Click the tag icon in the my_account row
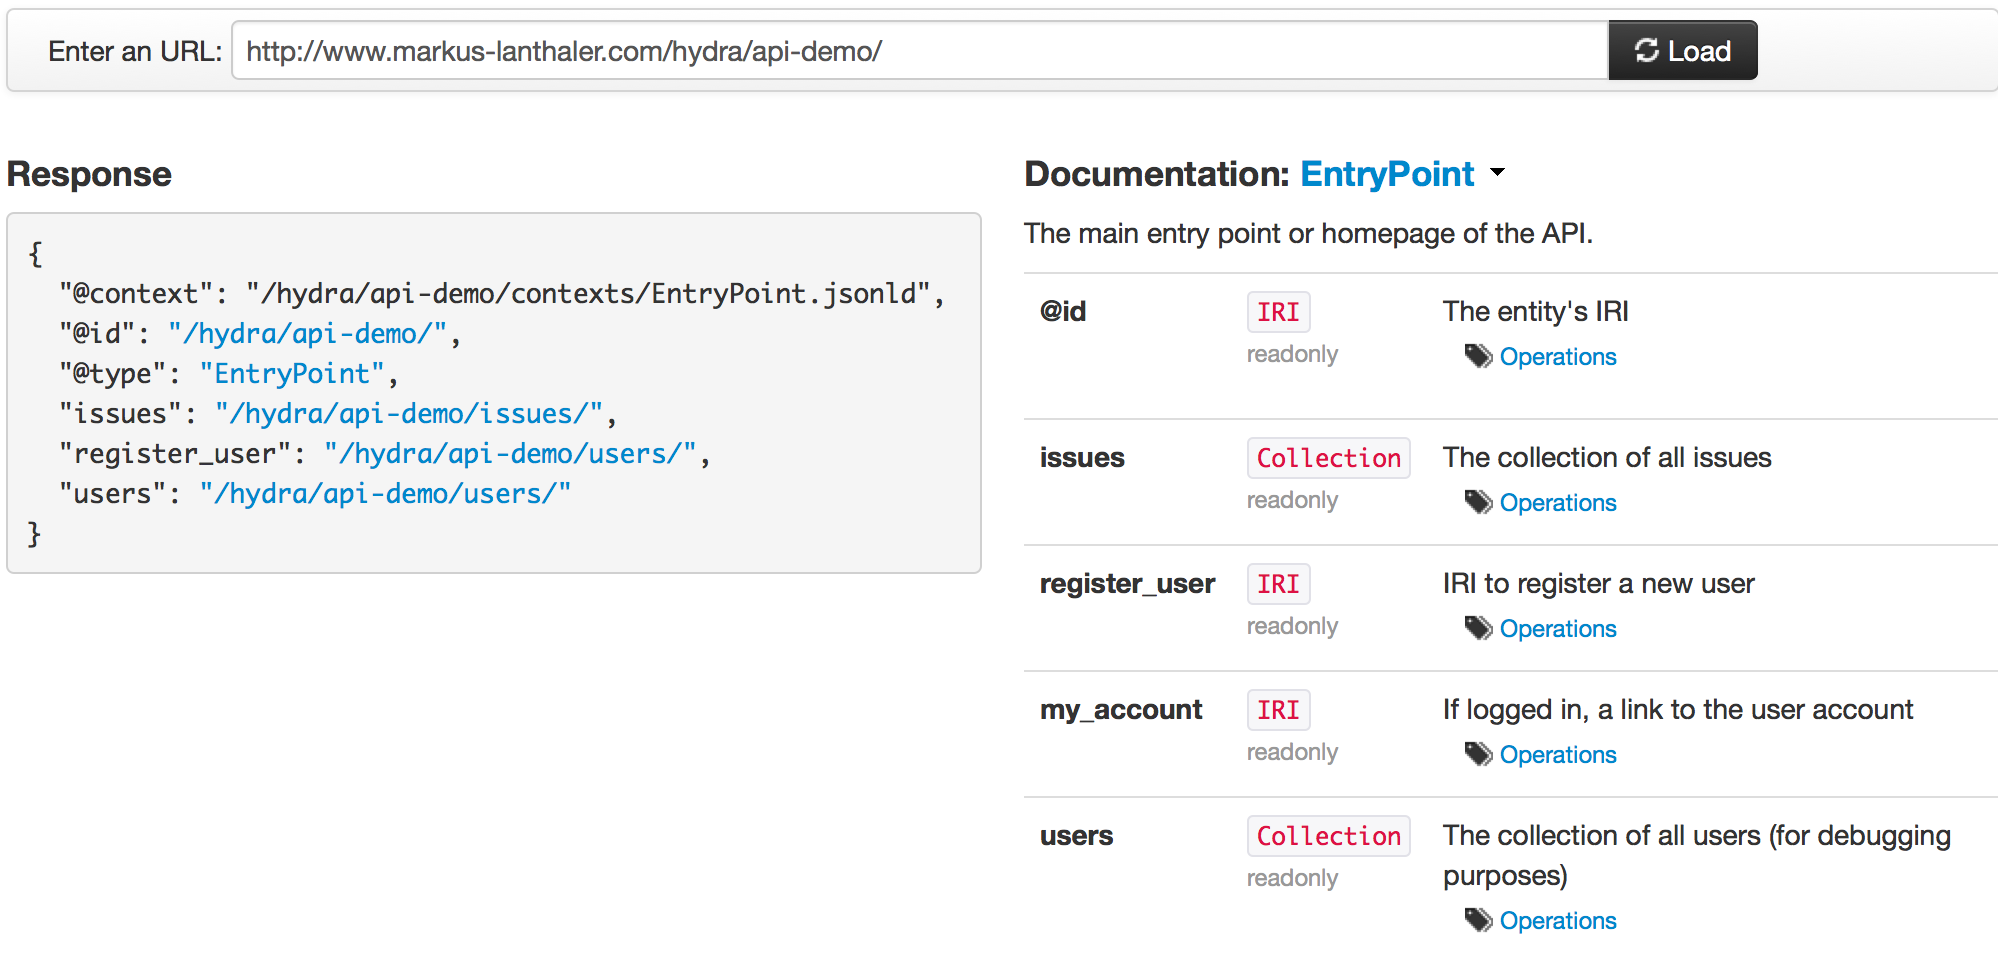The width and height of the screenshot is (1998, 954). 1478,754
